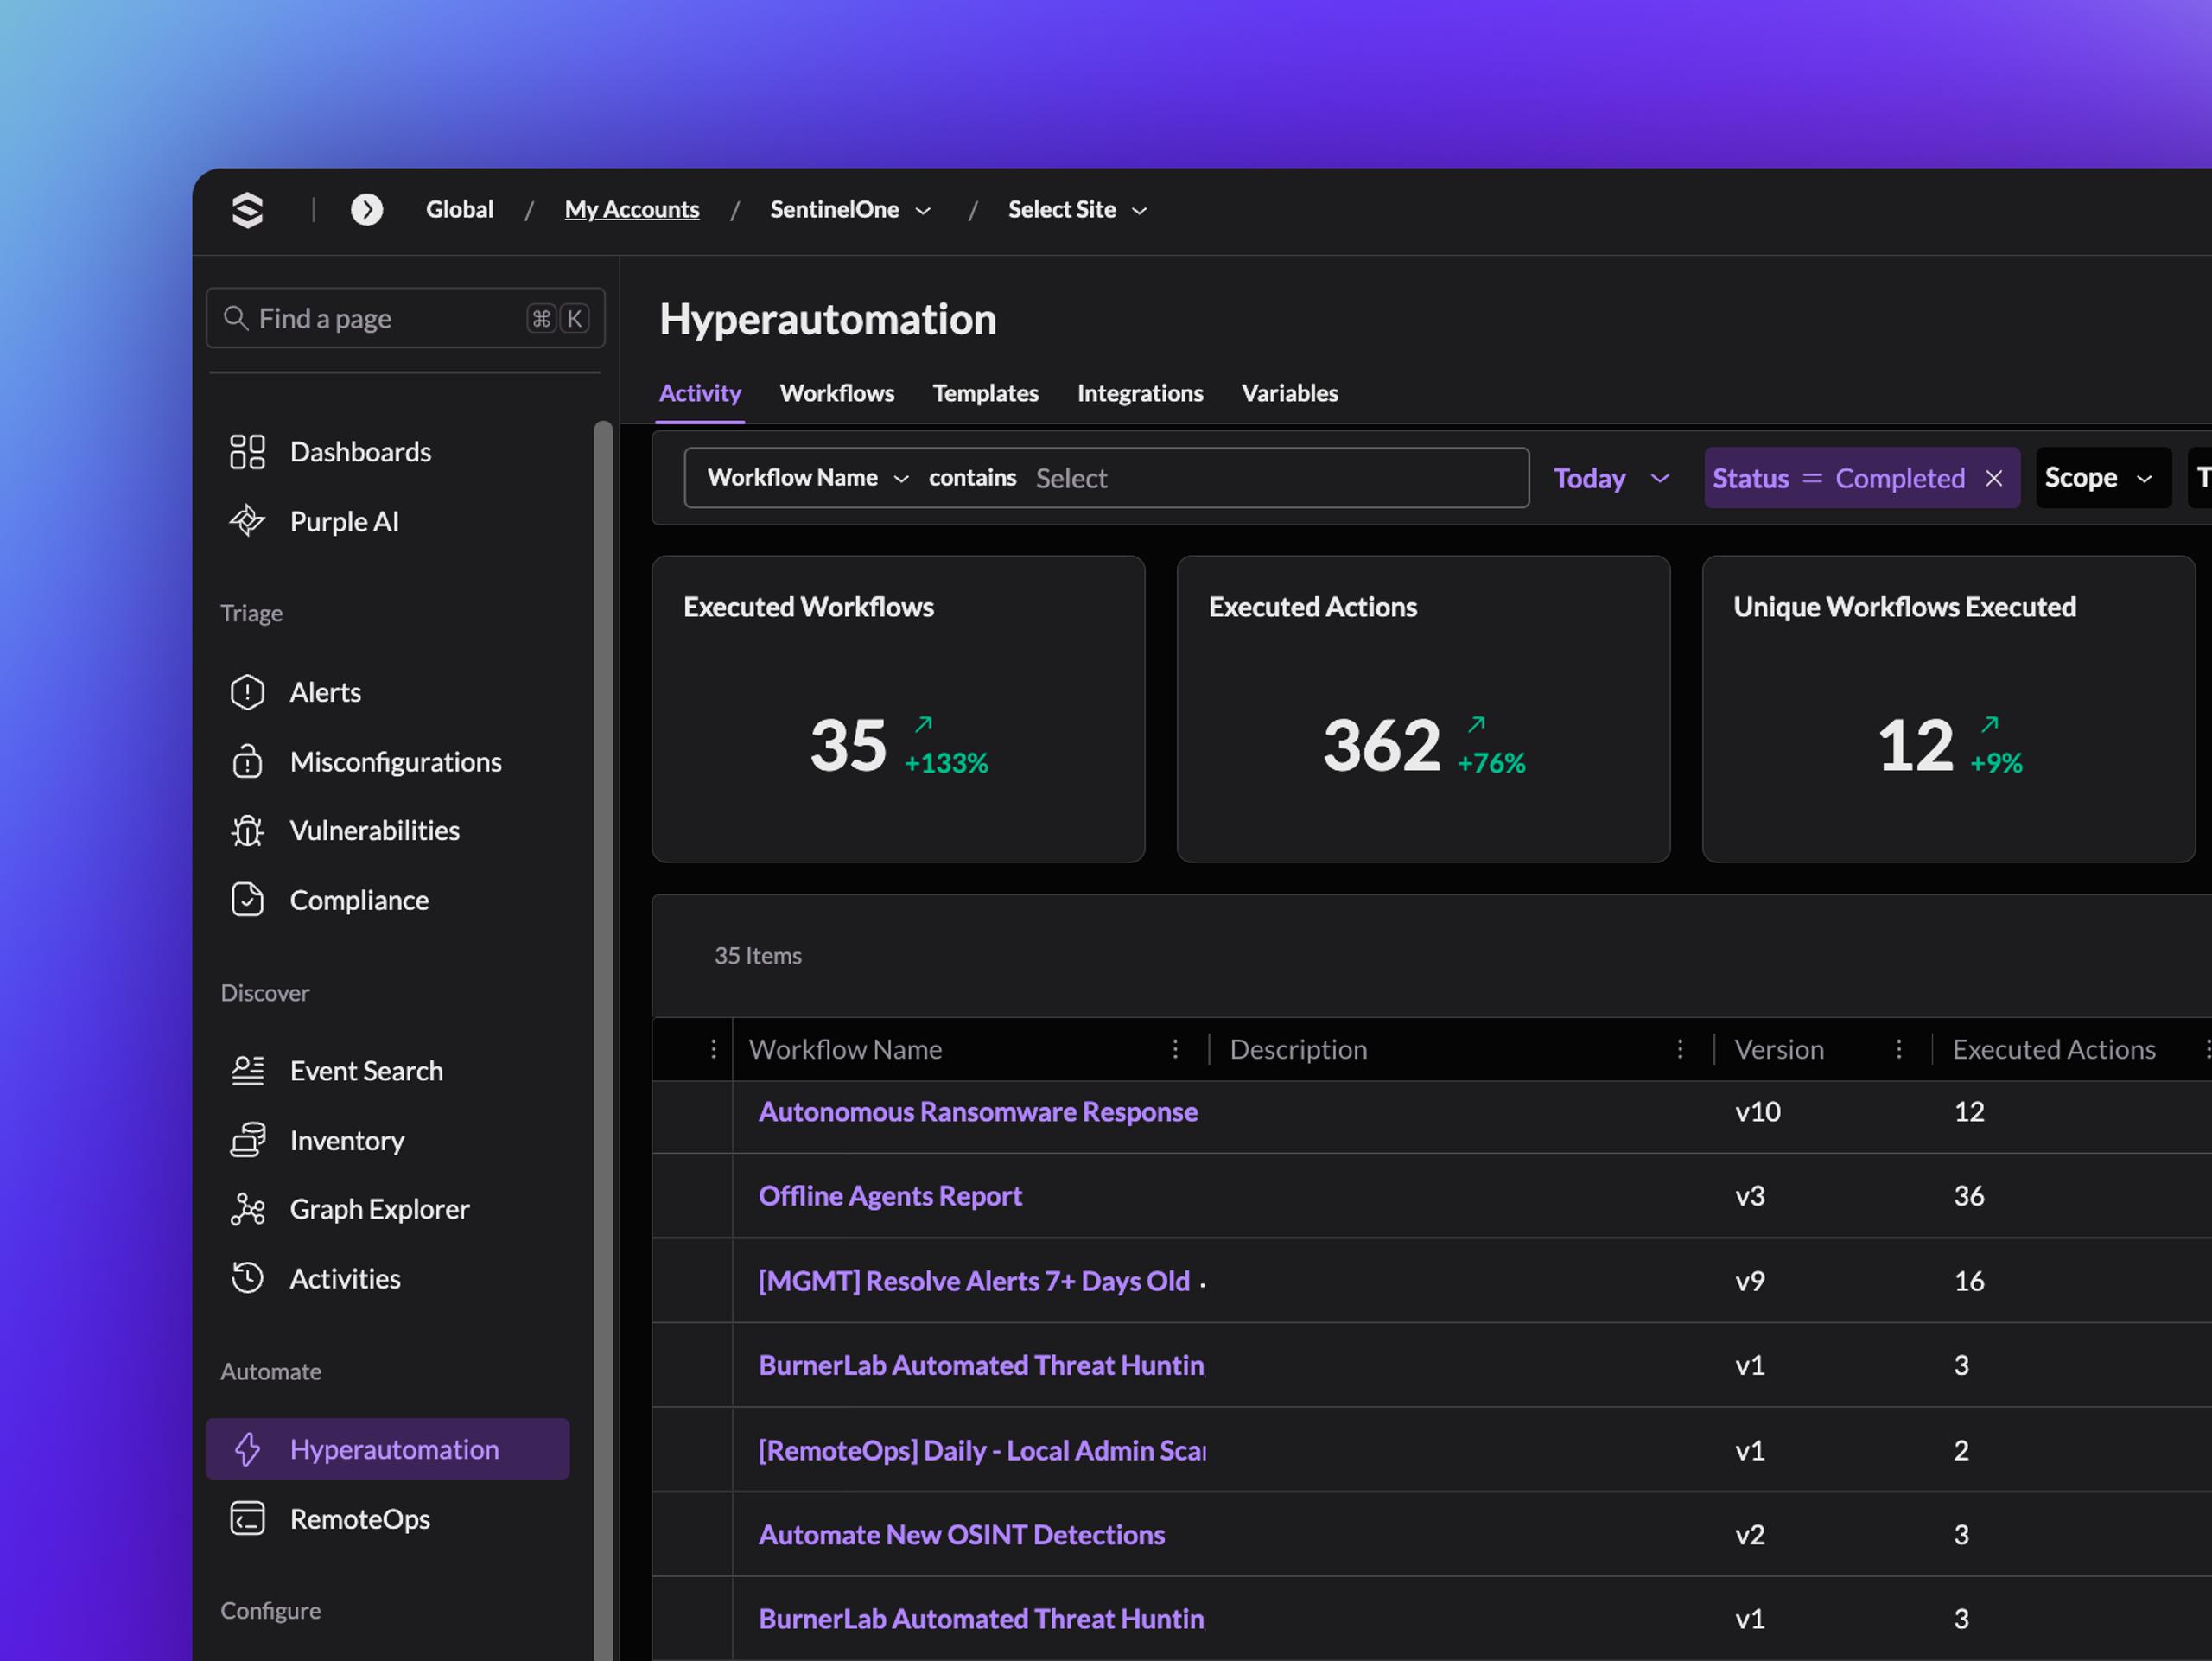The width and height of the screenshot is (2212, 1661).
Task: Switch to the Activity tab
Action: pyautogui.click(x=700, y=393)
